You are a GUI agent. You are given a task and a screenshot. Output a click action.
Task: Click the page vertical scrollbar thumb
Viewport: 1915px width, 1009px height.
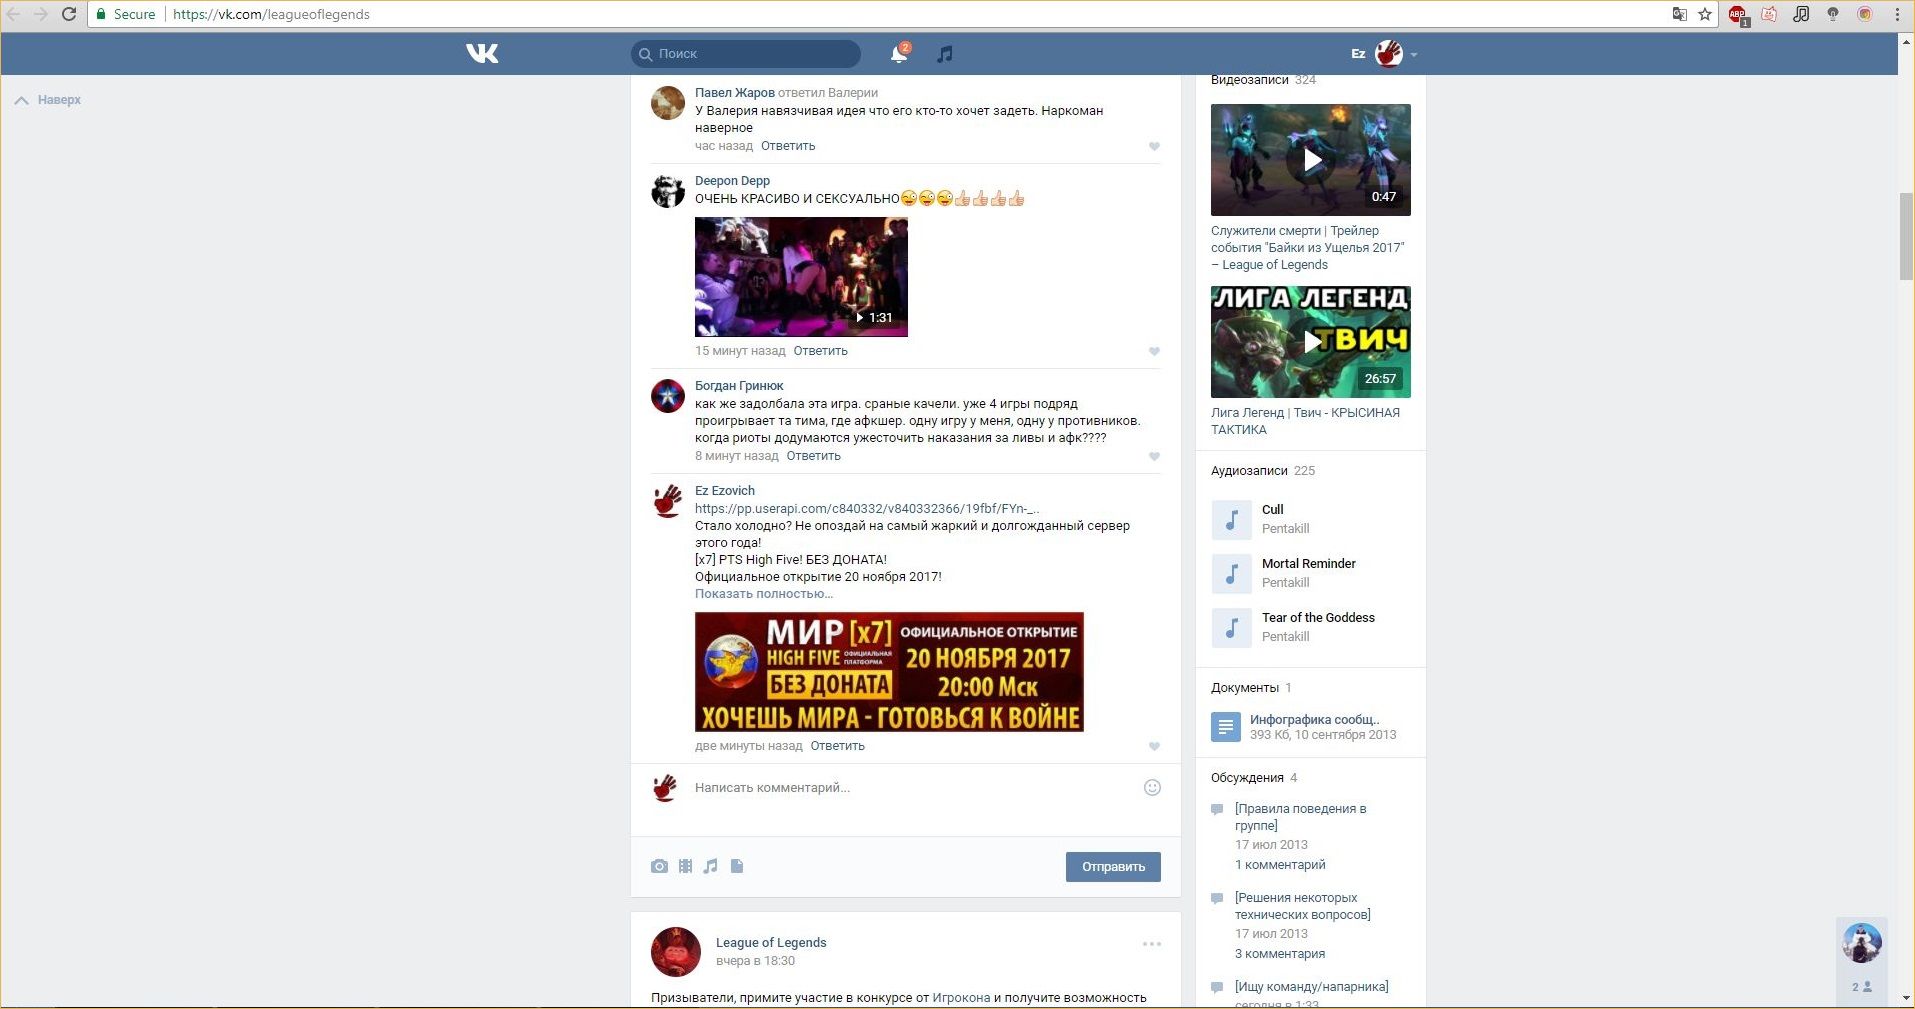pyautogui.click(x=1906, y=236)
